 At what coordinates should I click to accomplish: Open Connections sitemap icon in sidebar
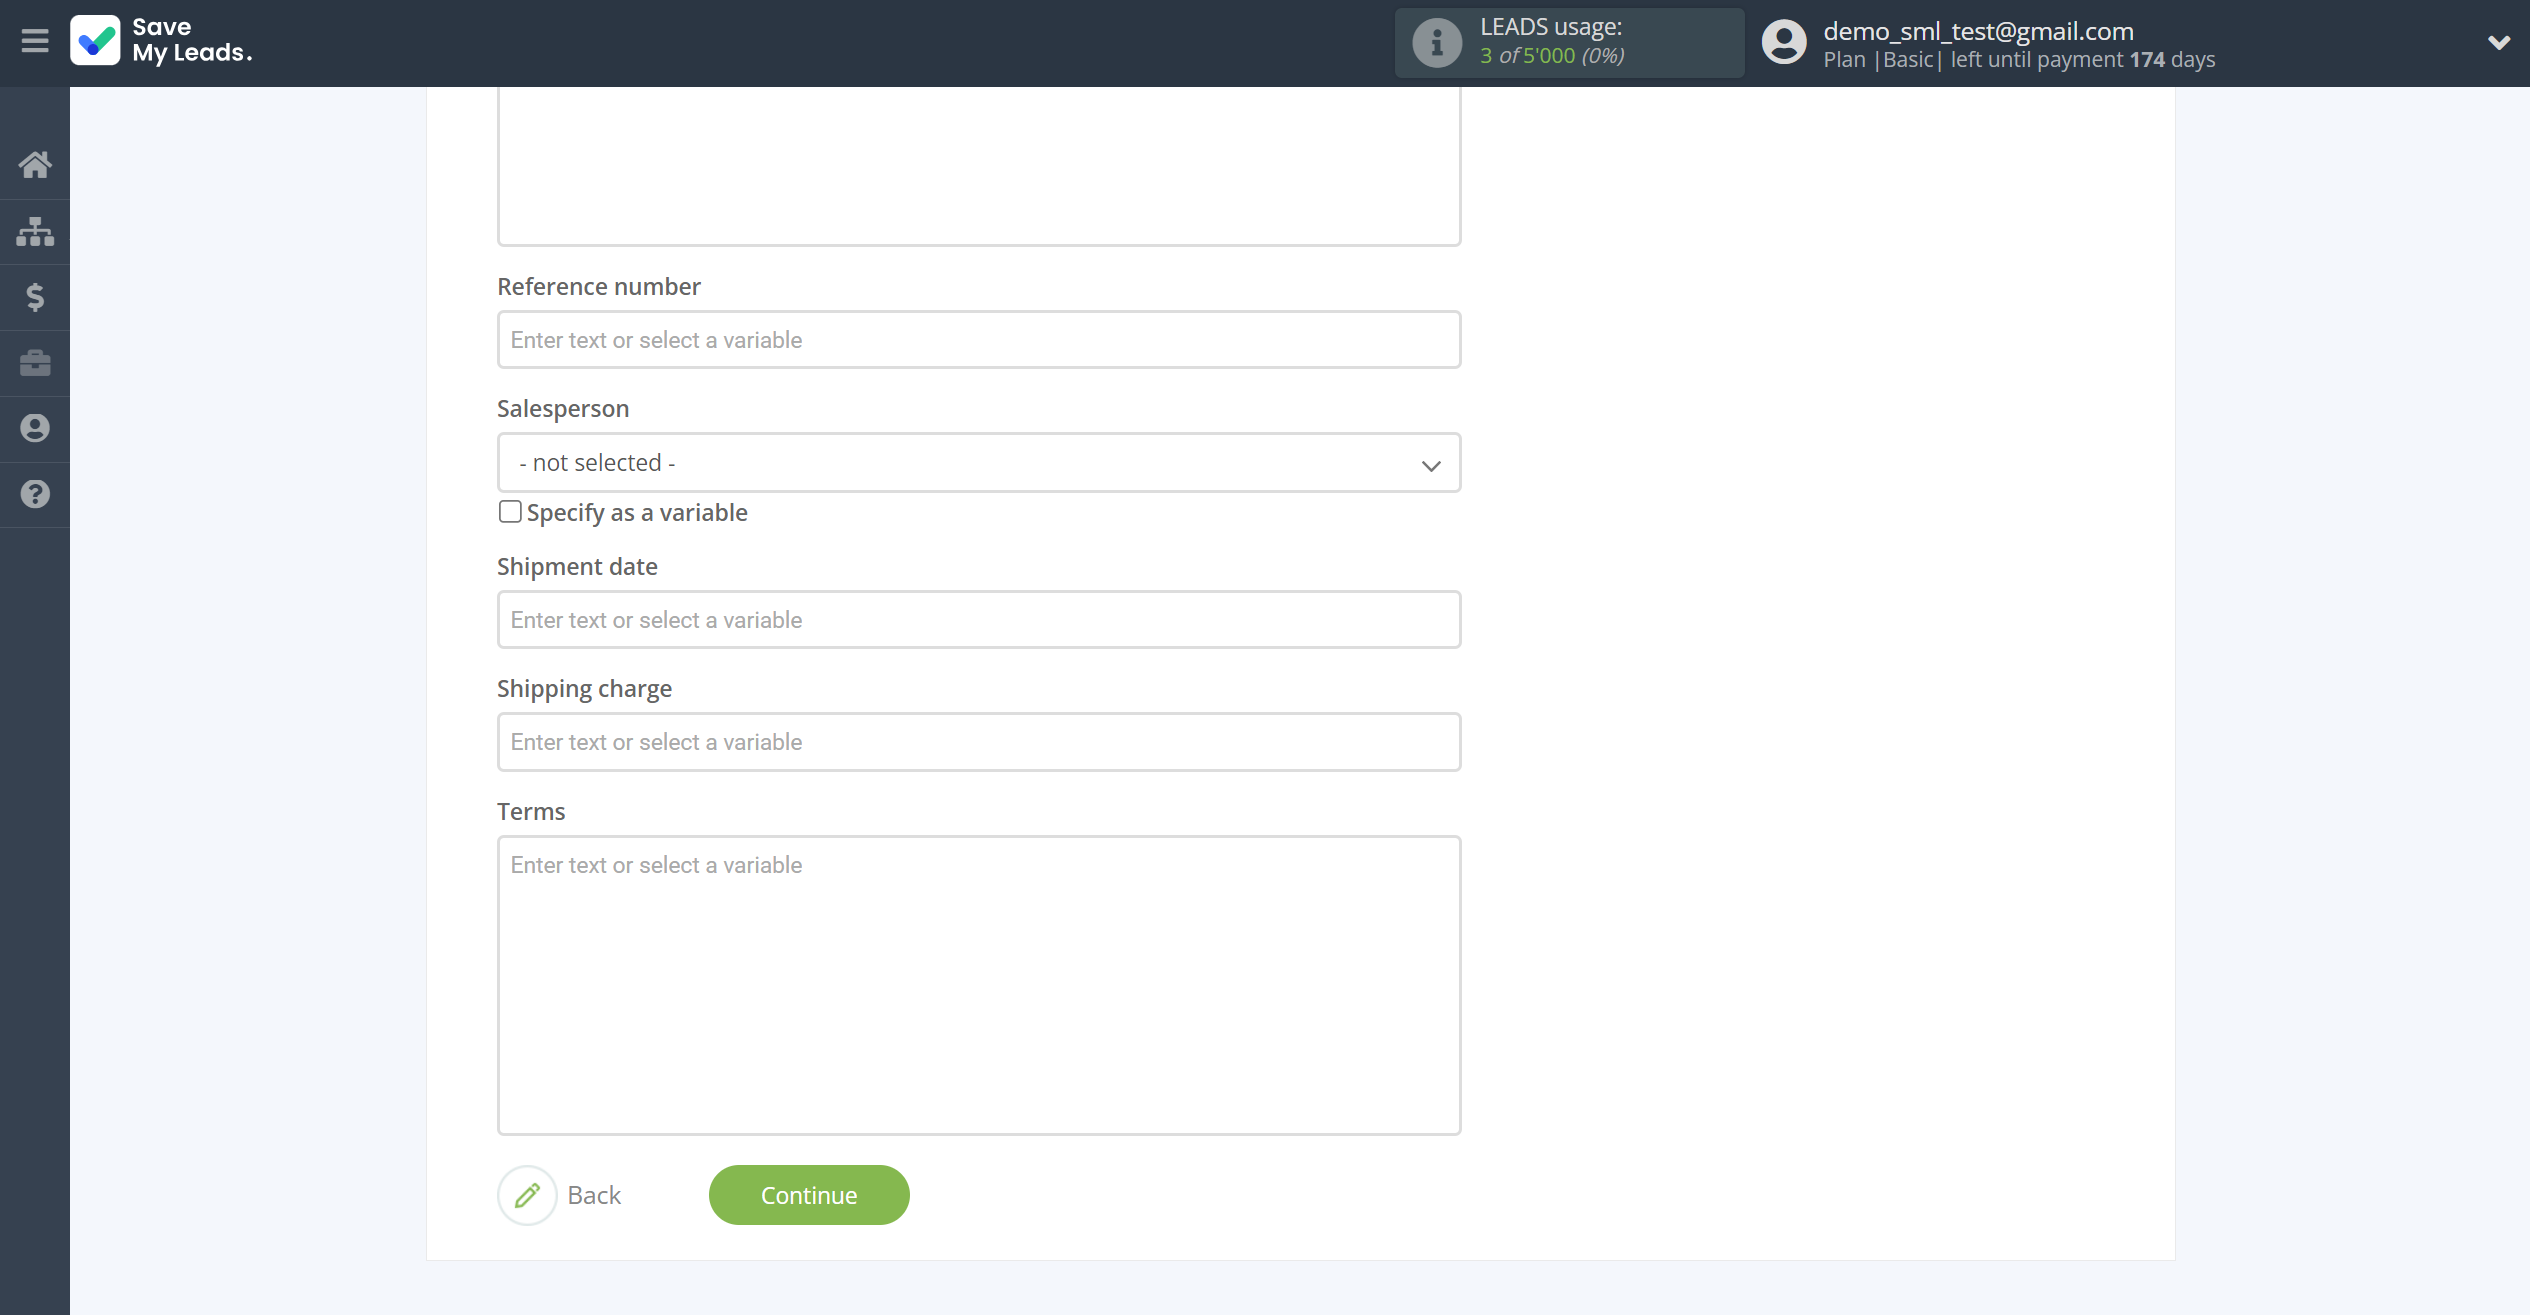pyautogui.click(x=35, y=231)
